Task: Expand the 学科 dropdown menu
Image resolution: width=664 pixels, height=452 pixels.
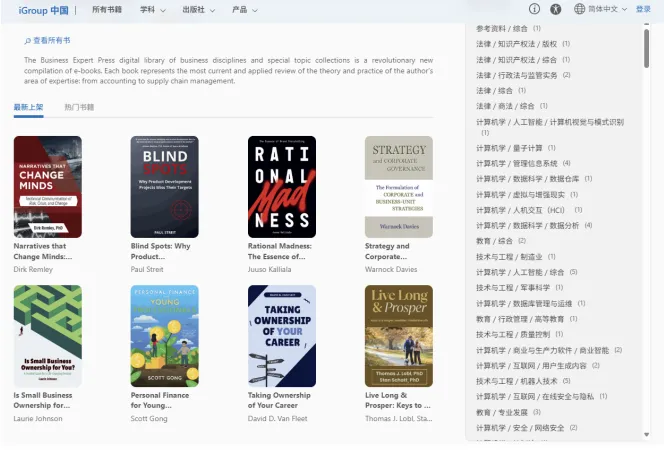Action: click(152, 10)
